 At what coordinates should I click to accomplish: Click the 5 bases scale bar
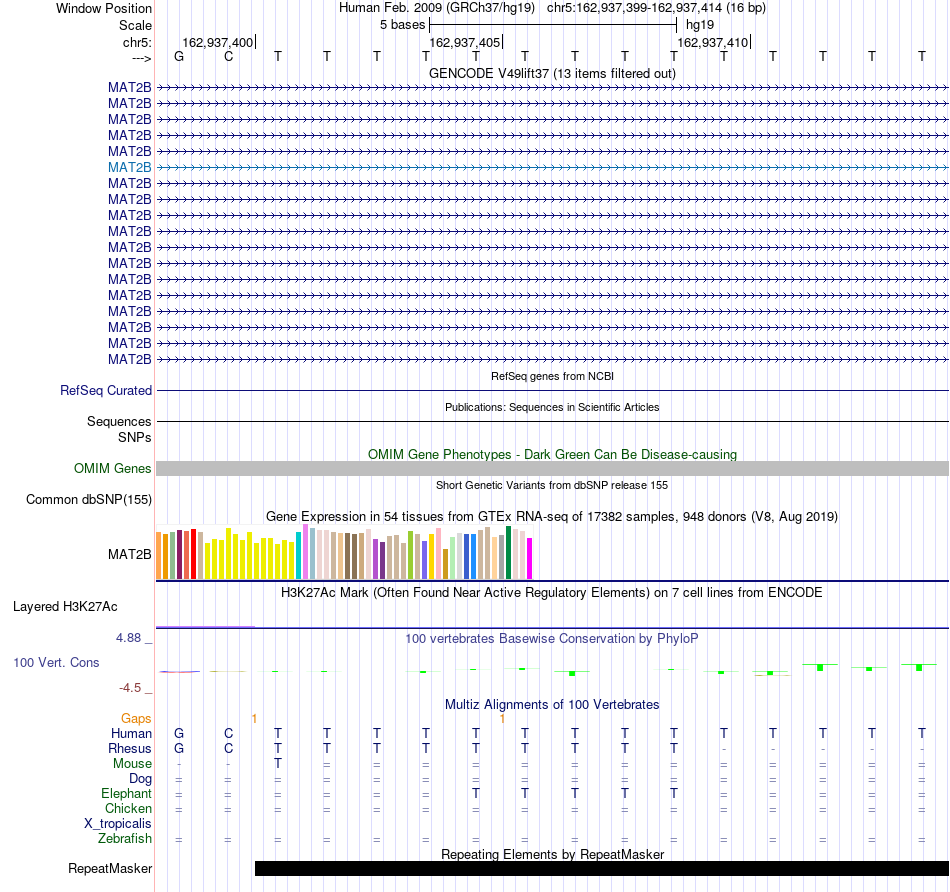pos(553,25)
